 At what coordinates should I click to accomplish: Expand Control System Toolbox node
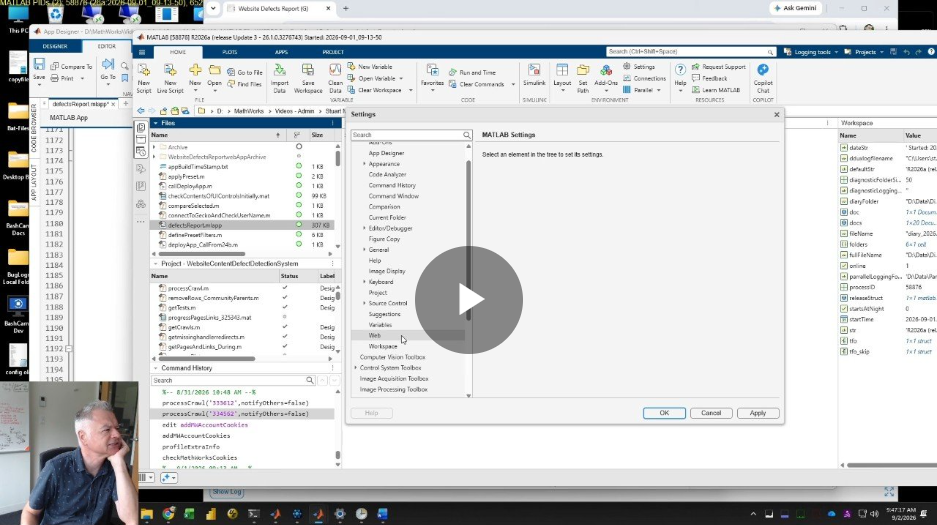pos(356,368)
